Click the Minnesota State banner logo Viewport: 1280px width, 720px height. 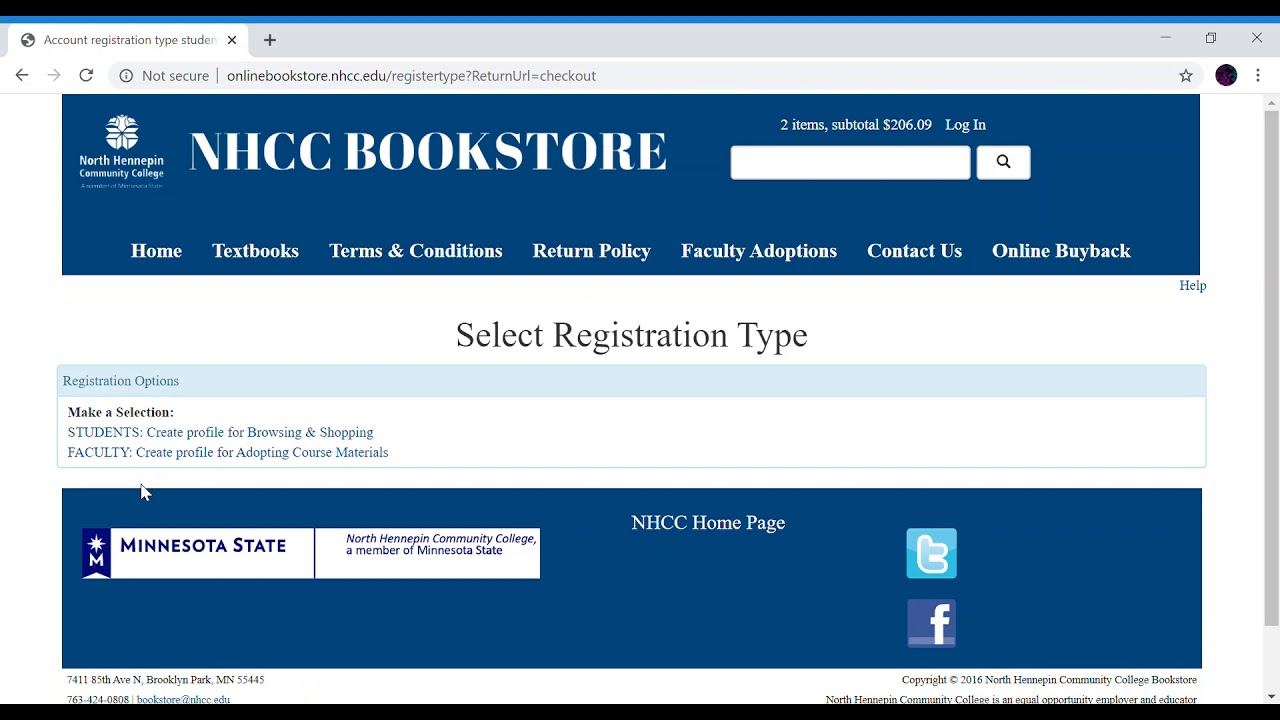[311, 553]
